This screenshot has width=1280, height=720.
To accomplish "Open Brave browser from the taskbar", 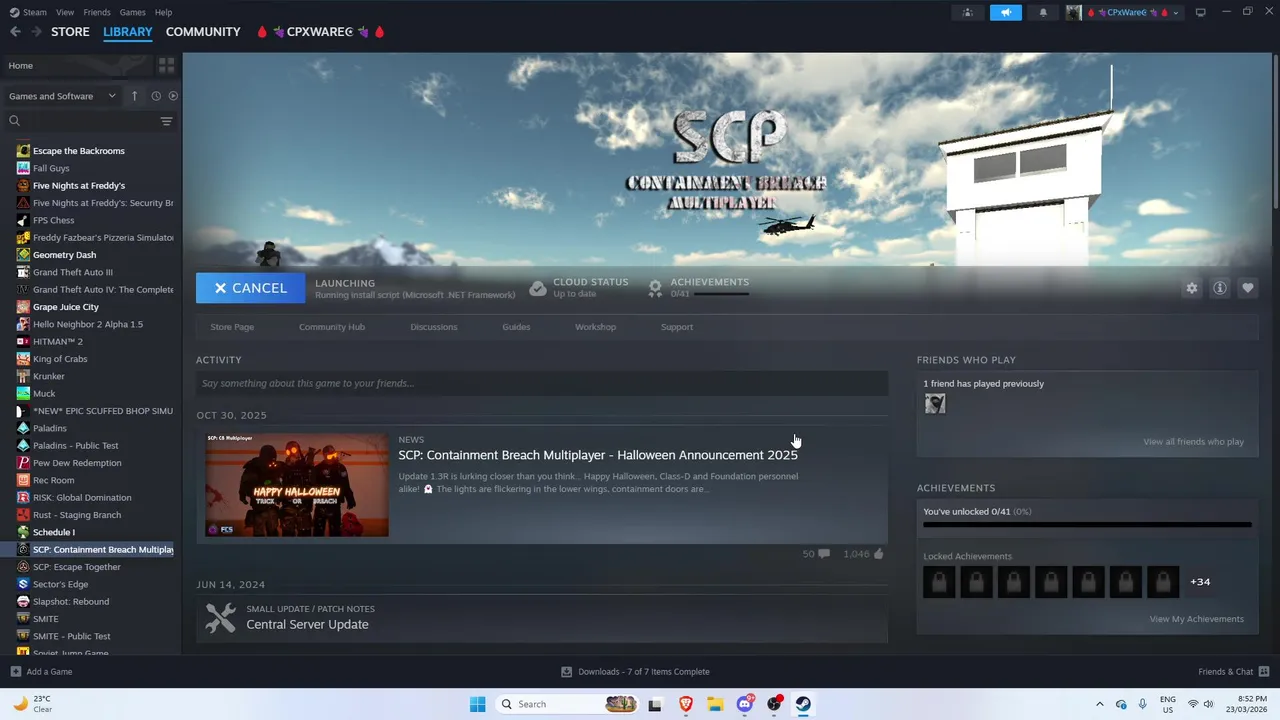I will [686, 704].
